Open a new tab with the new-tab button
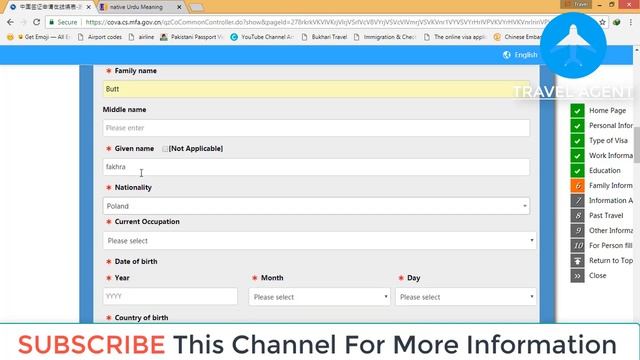Screen dimensions: 640x360 click(x=197, y=7)
